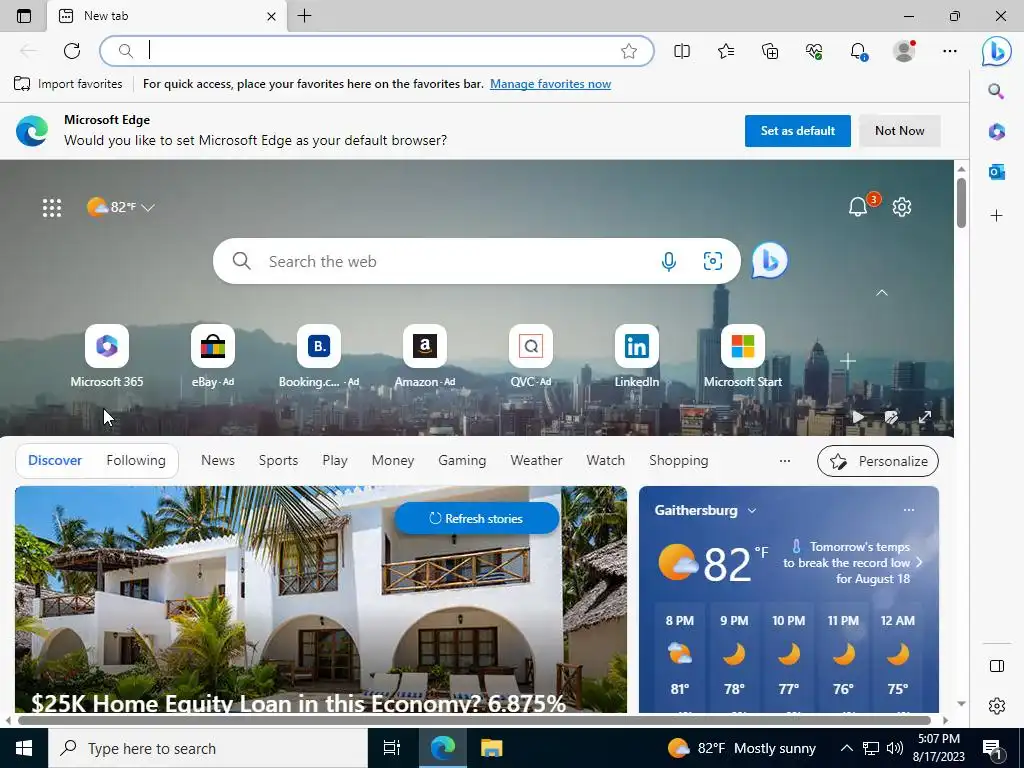Add a new quick link site
Viewport: 1024px width, 768px height.
click(848, 361)
